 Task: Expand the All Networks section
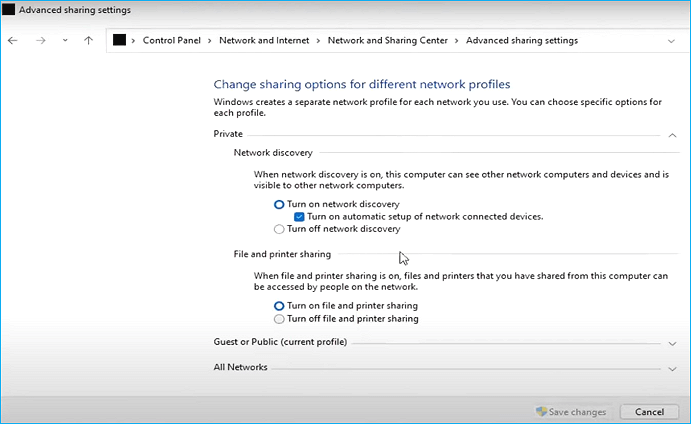click(x=671, y=368)
